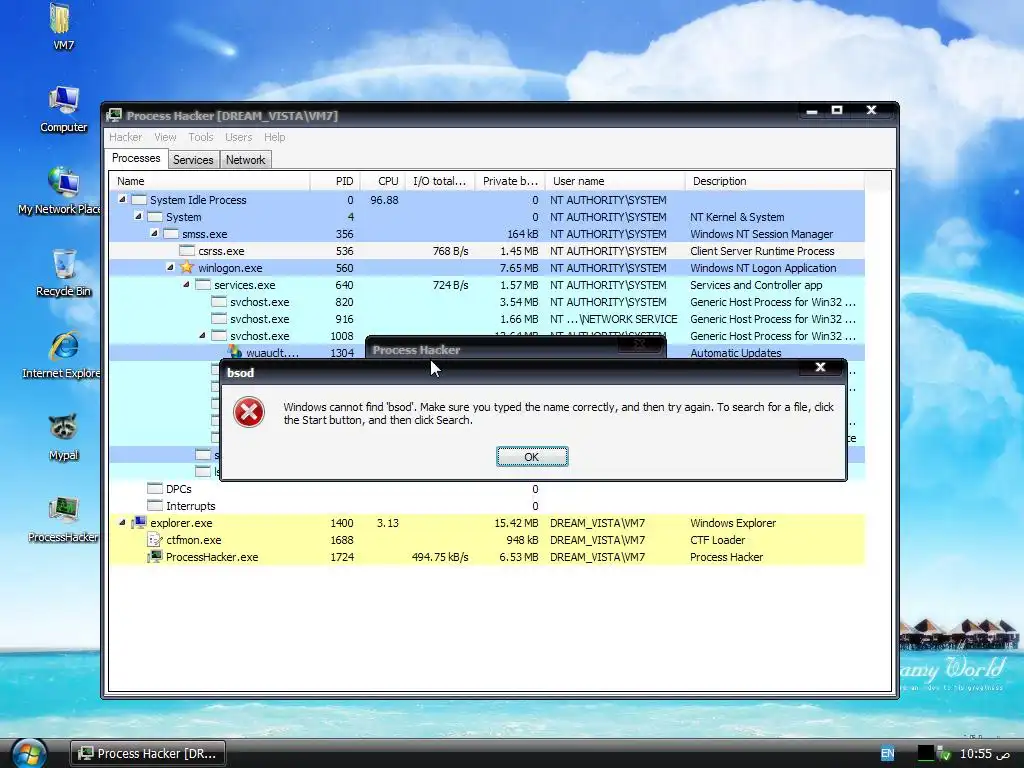Click the Windows NT Session Manager description
The height and width of the screenshot is (768, 1024).
(x=761, y=234)
